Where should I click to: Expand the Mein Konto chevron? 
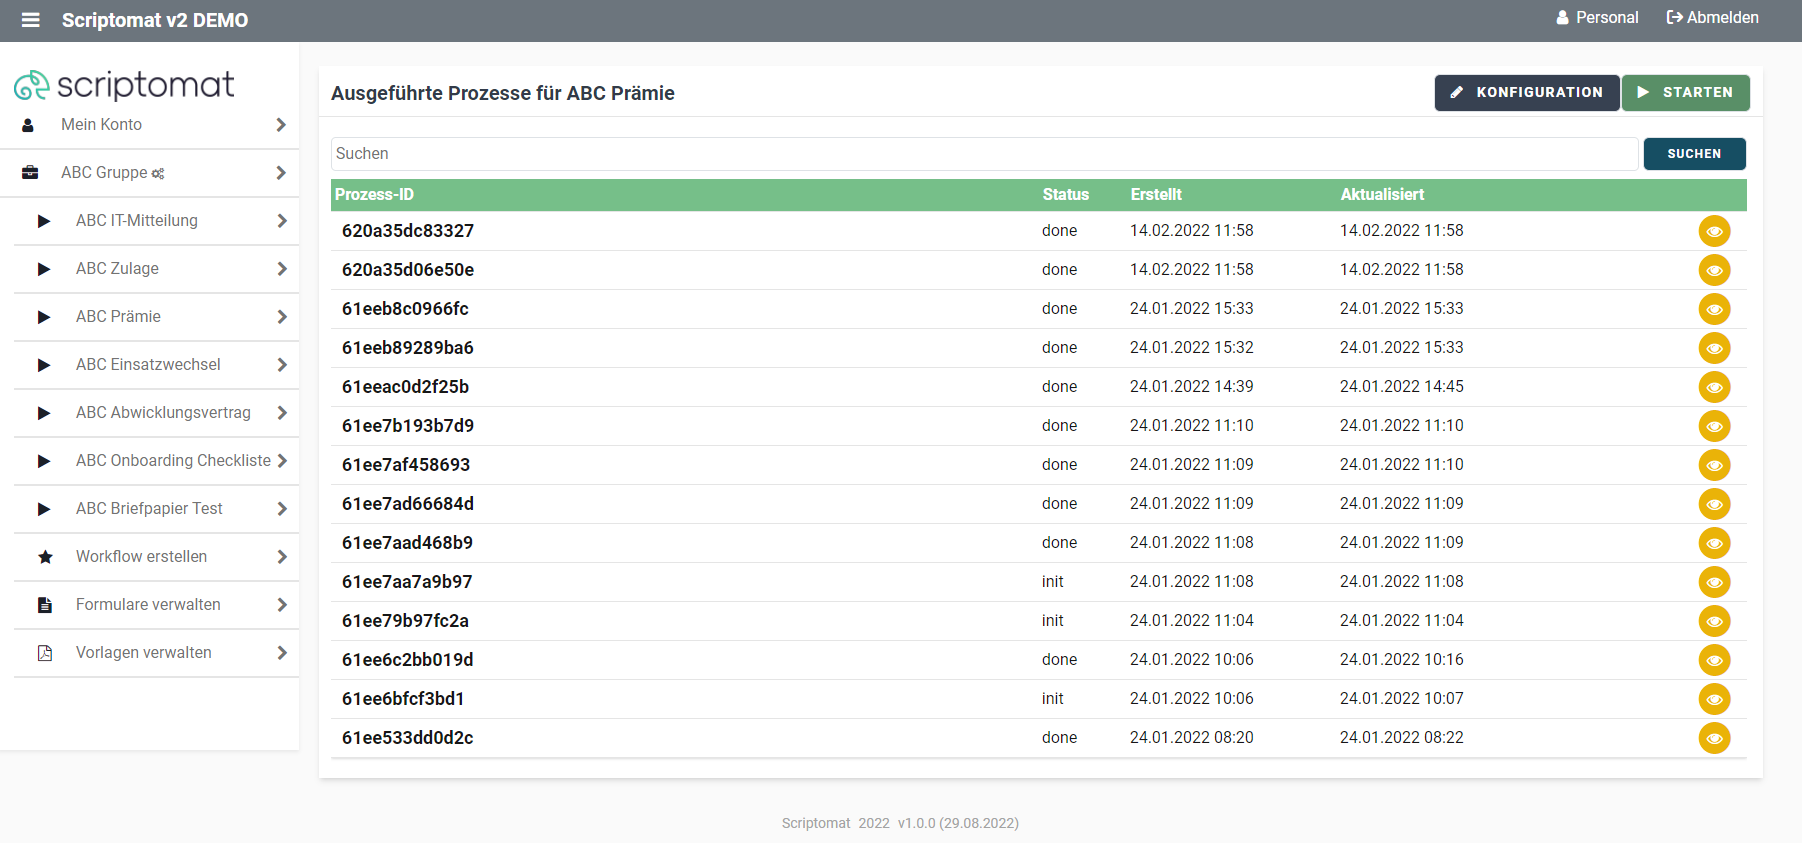281,125
